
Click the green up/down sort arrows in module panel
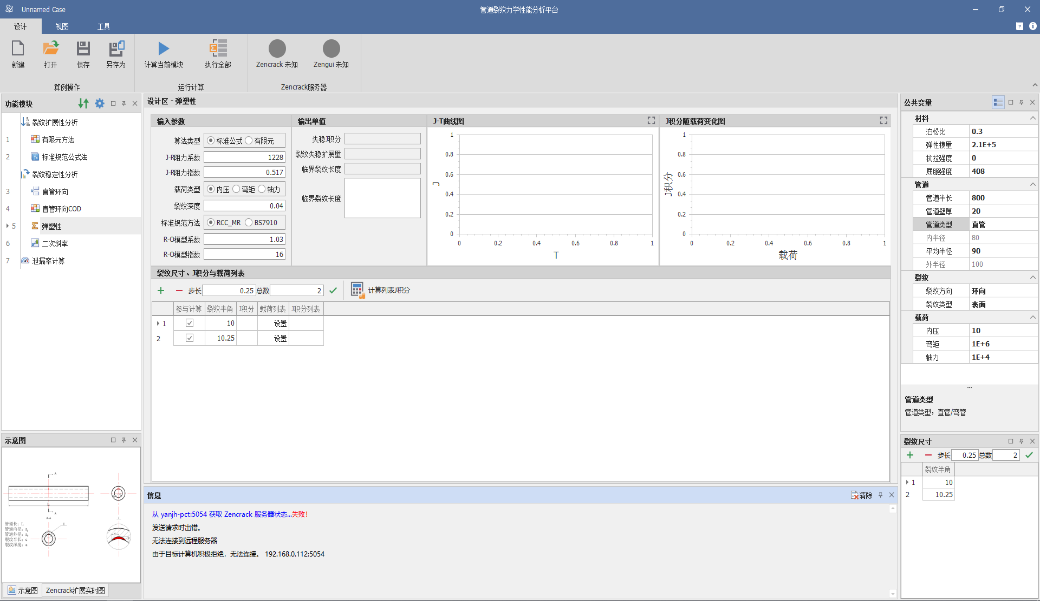click(x=83, y=103)
